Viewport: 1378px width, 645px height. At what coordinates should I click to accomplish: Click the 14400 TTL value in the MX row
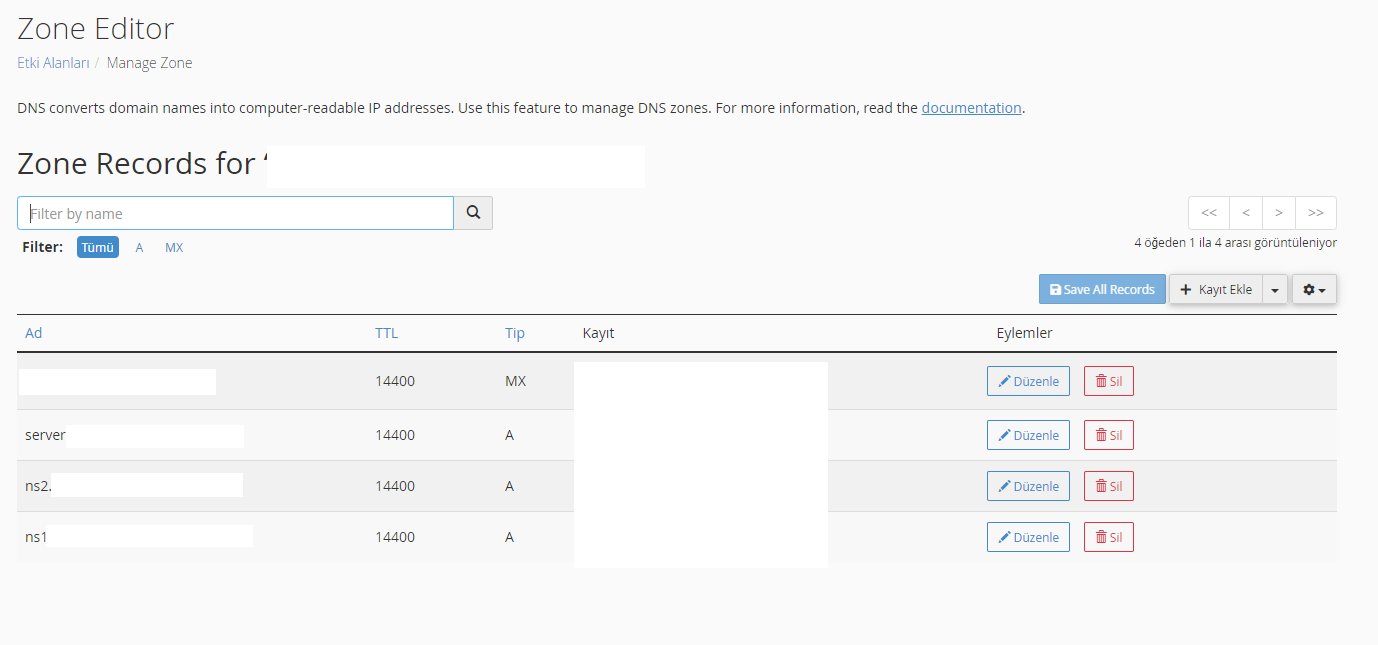tap(395, 381)
